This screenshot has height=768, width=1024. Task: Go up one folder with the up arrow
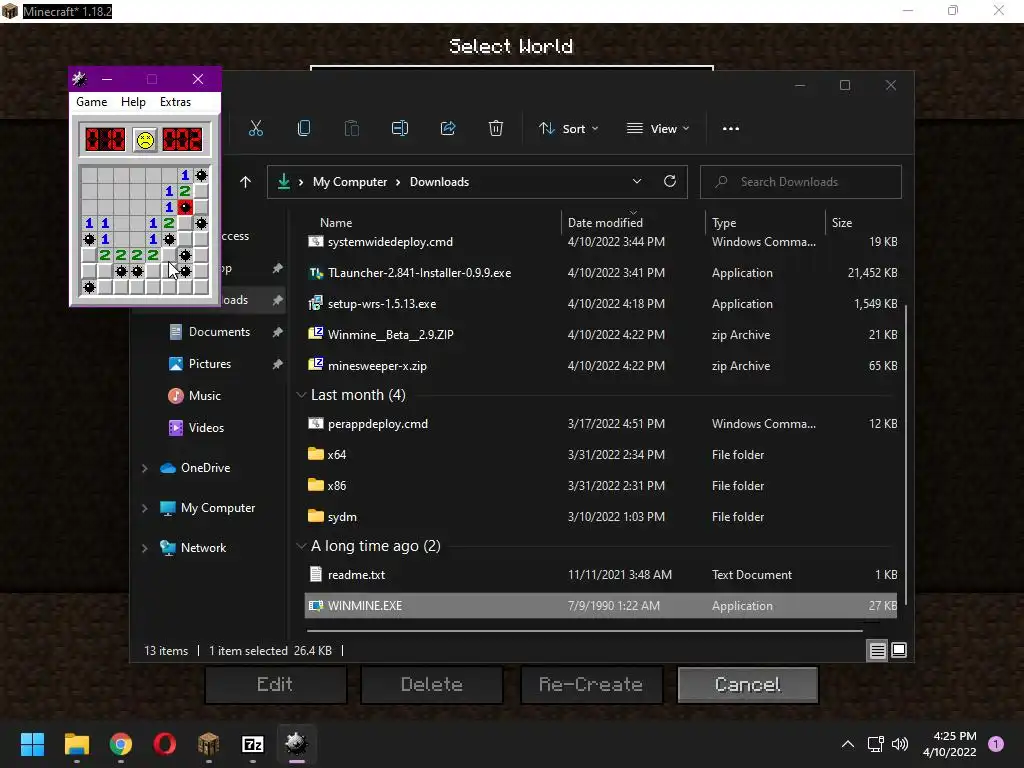pos(245,182)
